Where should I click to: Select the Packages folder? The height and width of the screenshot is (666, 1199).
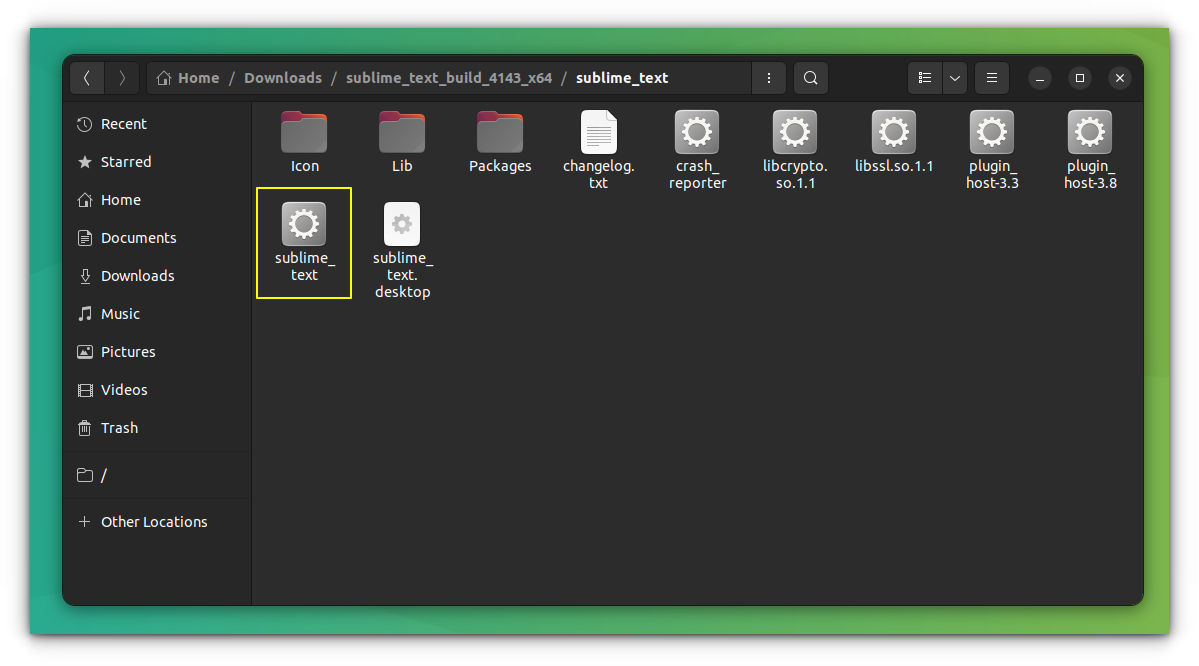point(500,143)
